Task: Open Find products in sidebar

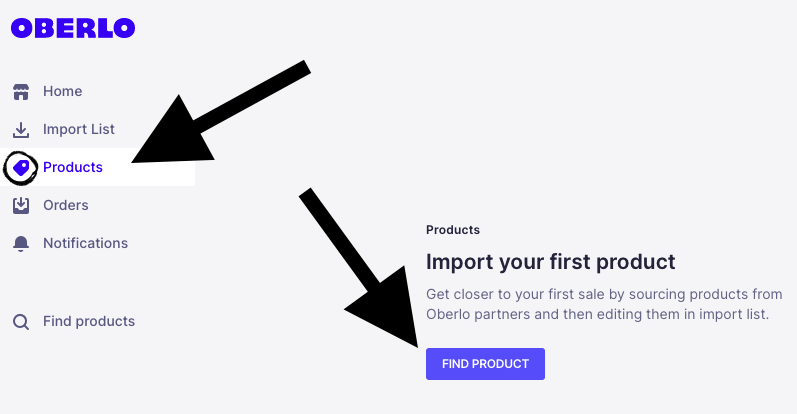Action: [x=89, y=321]
